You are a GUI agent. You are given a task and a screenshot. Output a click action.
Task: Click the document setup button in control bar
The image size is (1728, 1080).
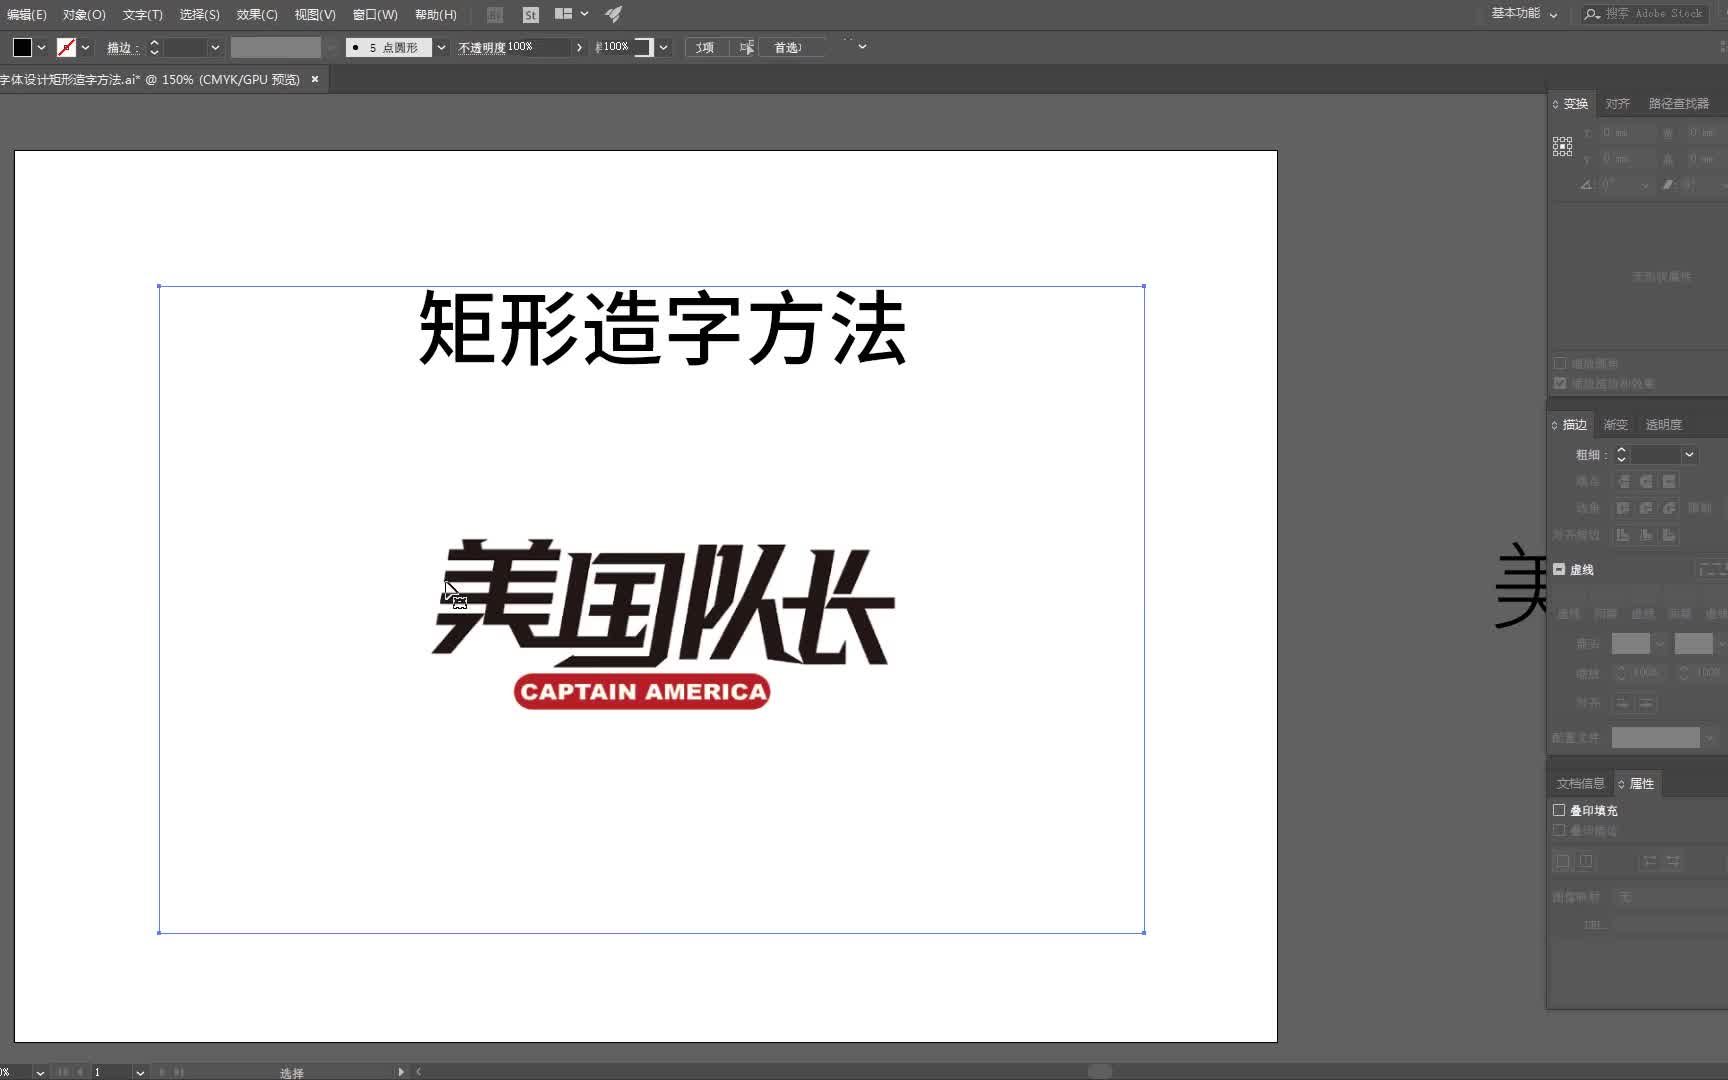[x=706, y=47]
